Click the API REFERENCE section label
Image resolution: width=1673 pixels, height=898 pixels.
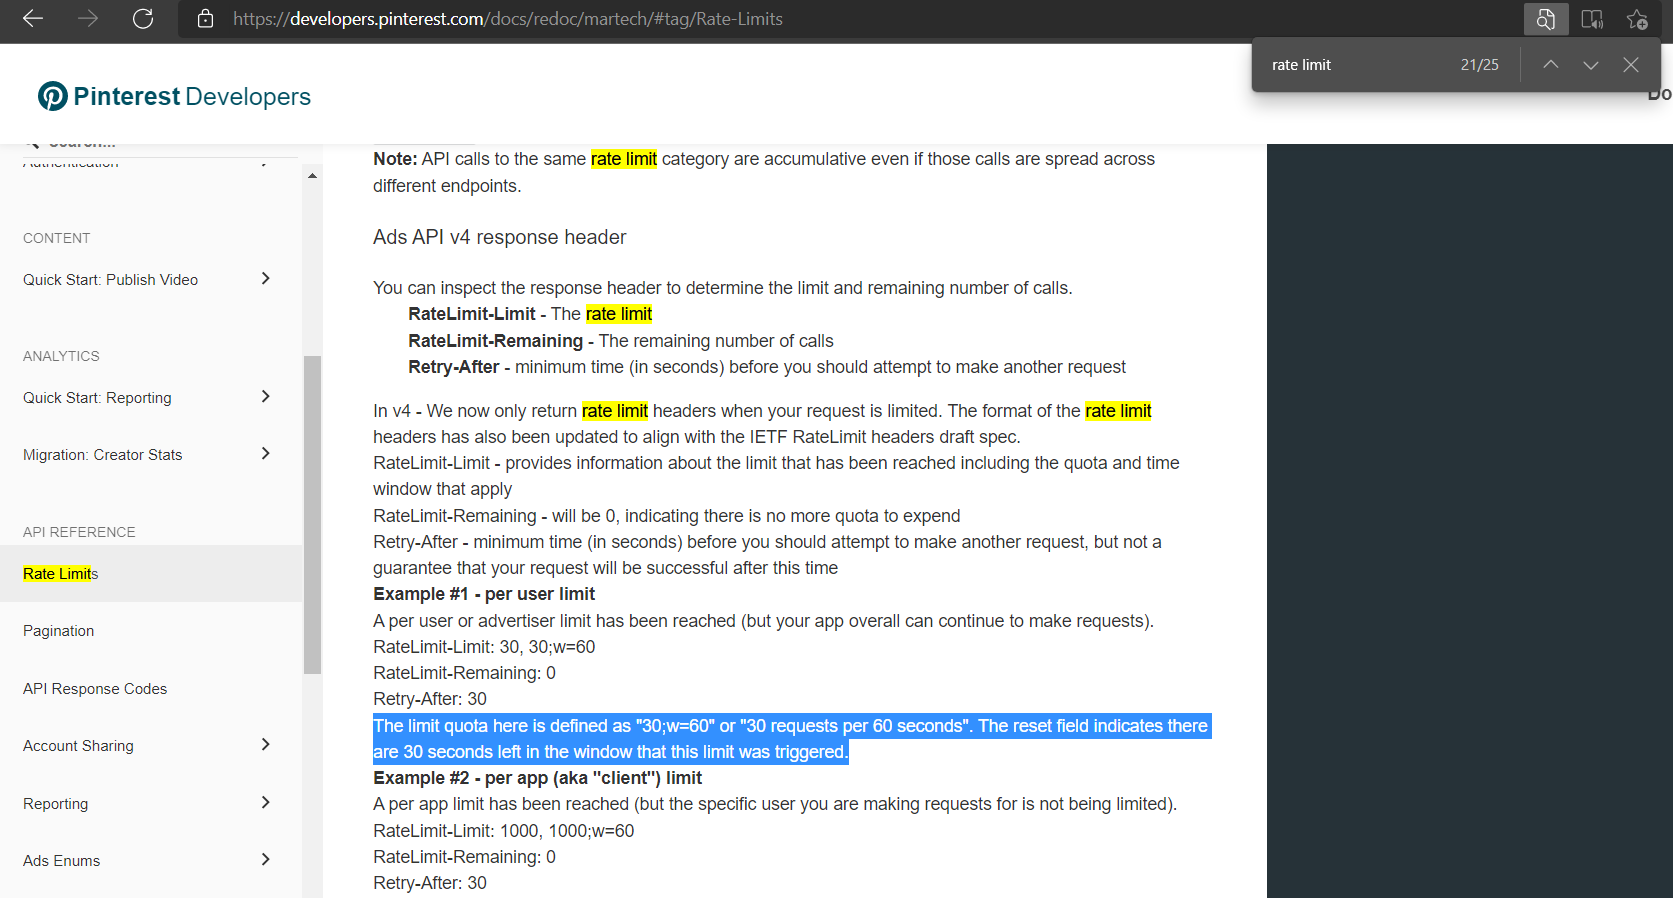[x=79, y=532]
